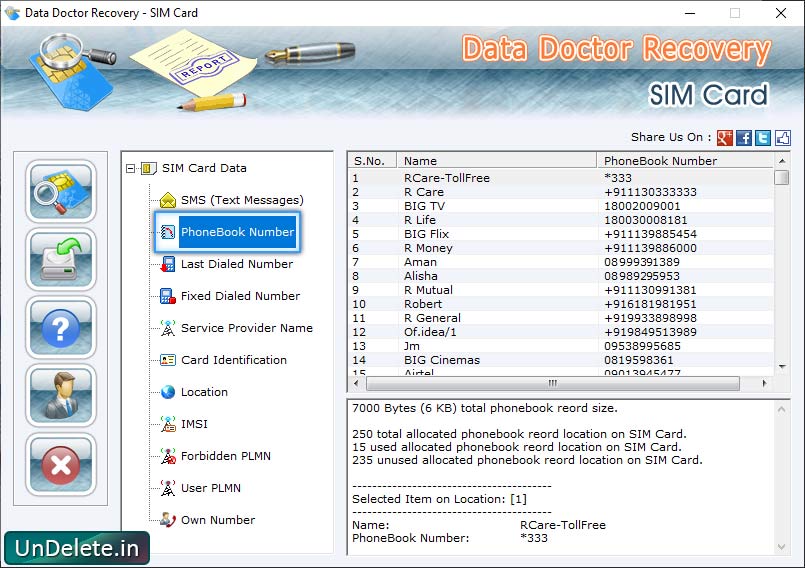This screenshot has height=568, width=805.
Task: Sort by Name column header
Action: 496,161
